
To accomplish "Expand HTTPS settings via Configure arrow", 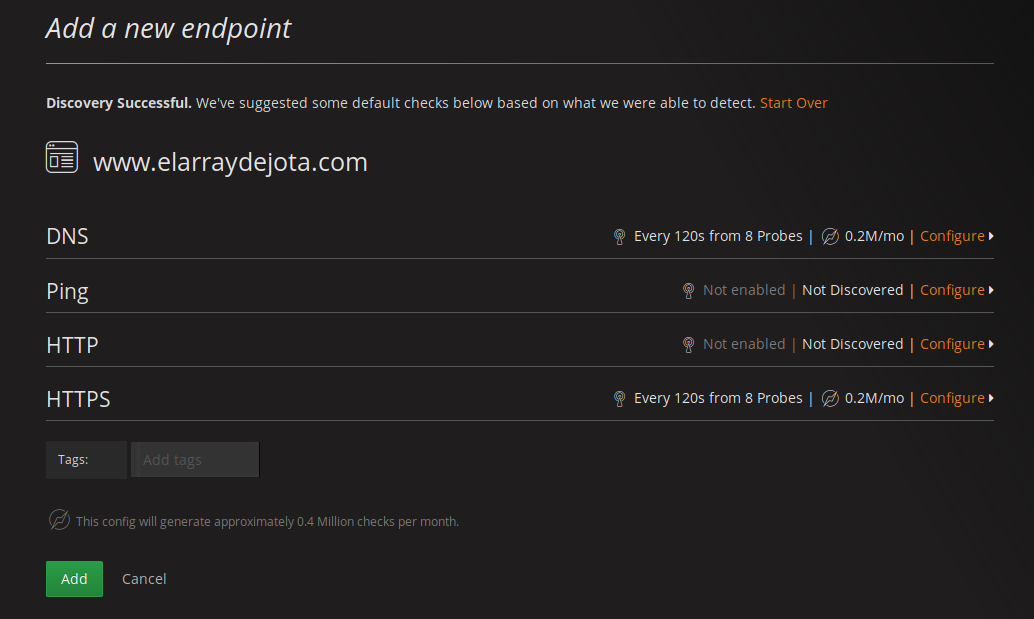I will [x=991, y=398].
